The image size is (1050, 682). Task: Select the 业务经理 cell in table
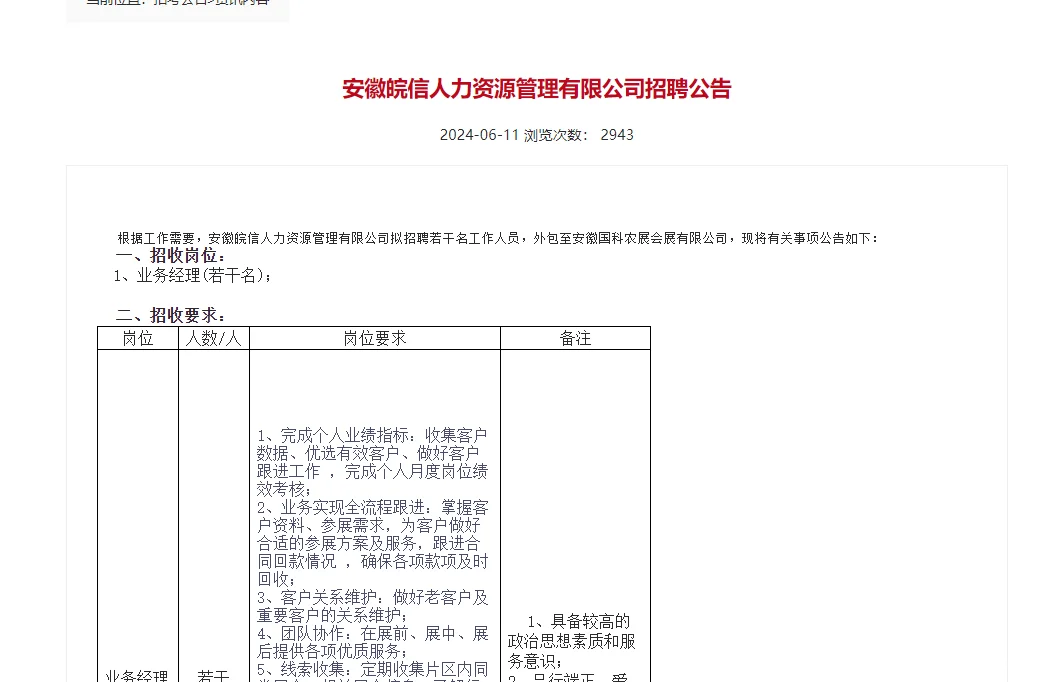tap(137, 675)
